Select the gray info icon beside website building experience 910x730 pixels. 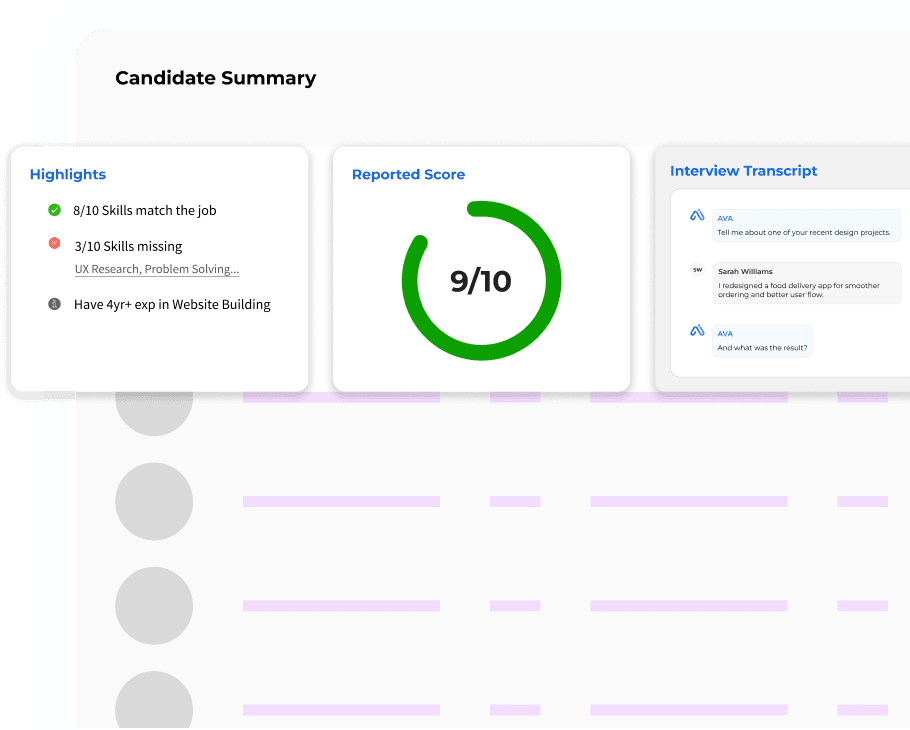pyautogui.click(x=55, y=304)
